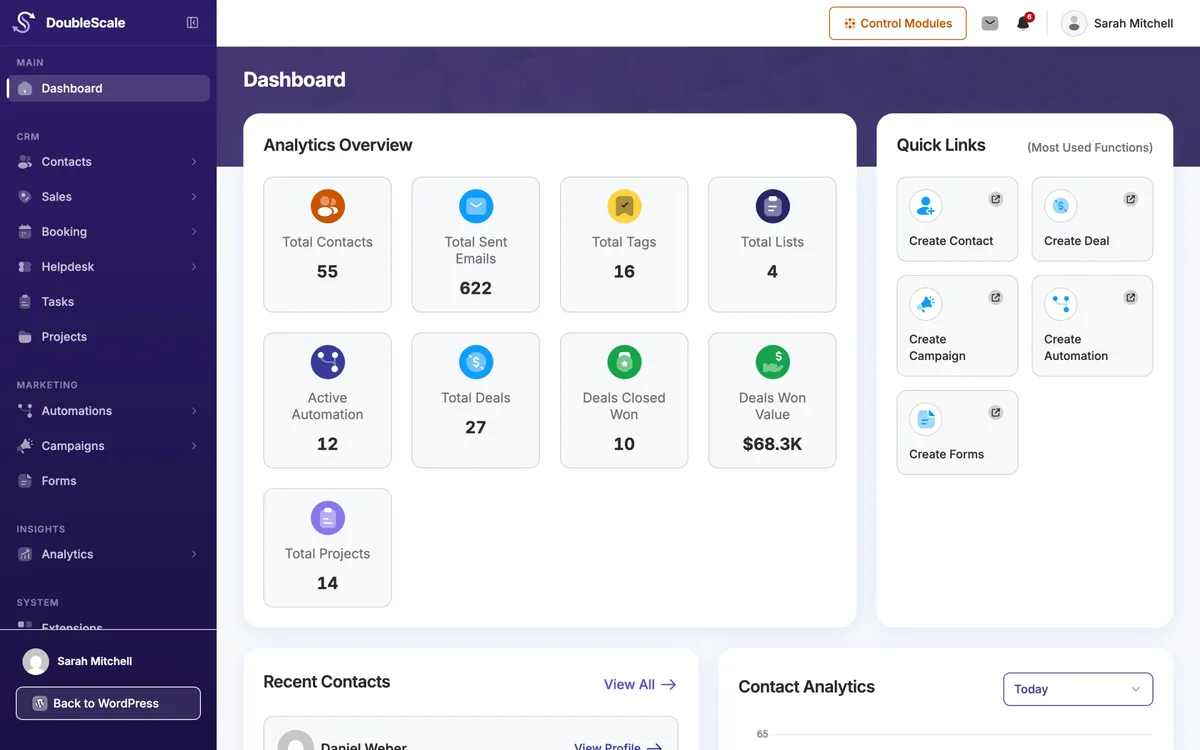Click View Profile link for Daniel Weber
Screen dimensions: 1200x750
pyautogui.click(x=618, y=746)
